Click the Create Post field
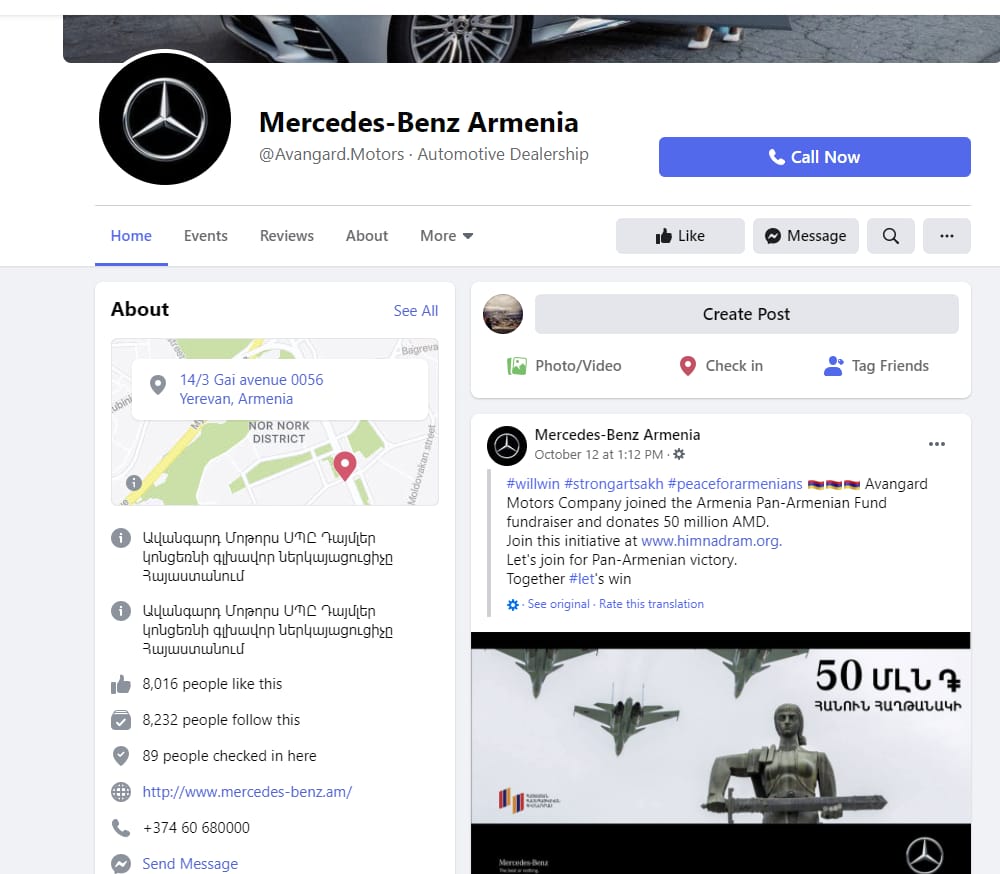 point(746,314)
